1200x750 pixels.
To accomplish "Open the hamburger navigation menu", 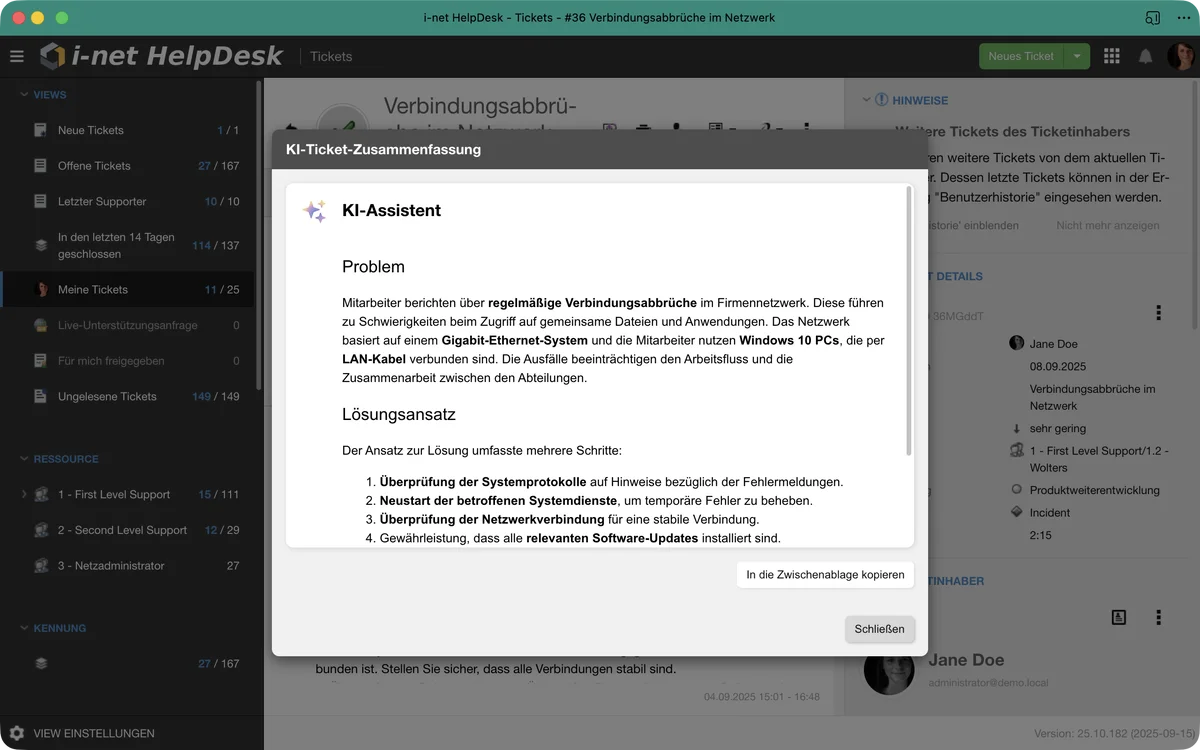I will click(x=17, y=56).
